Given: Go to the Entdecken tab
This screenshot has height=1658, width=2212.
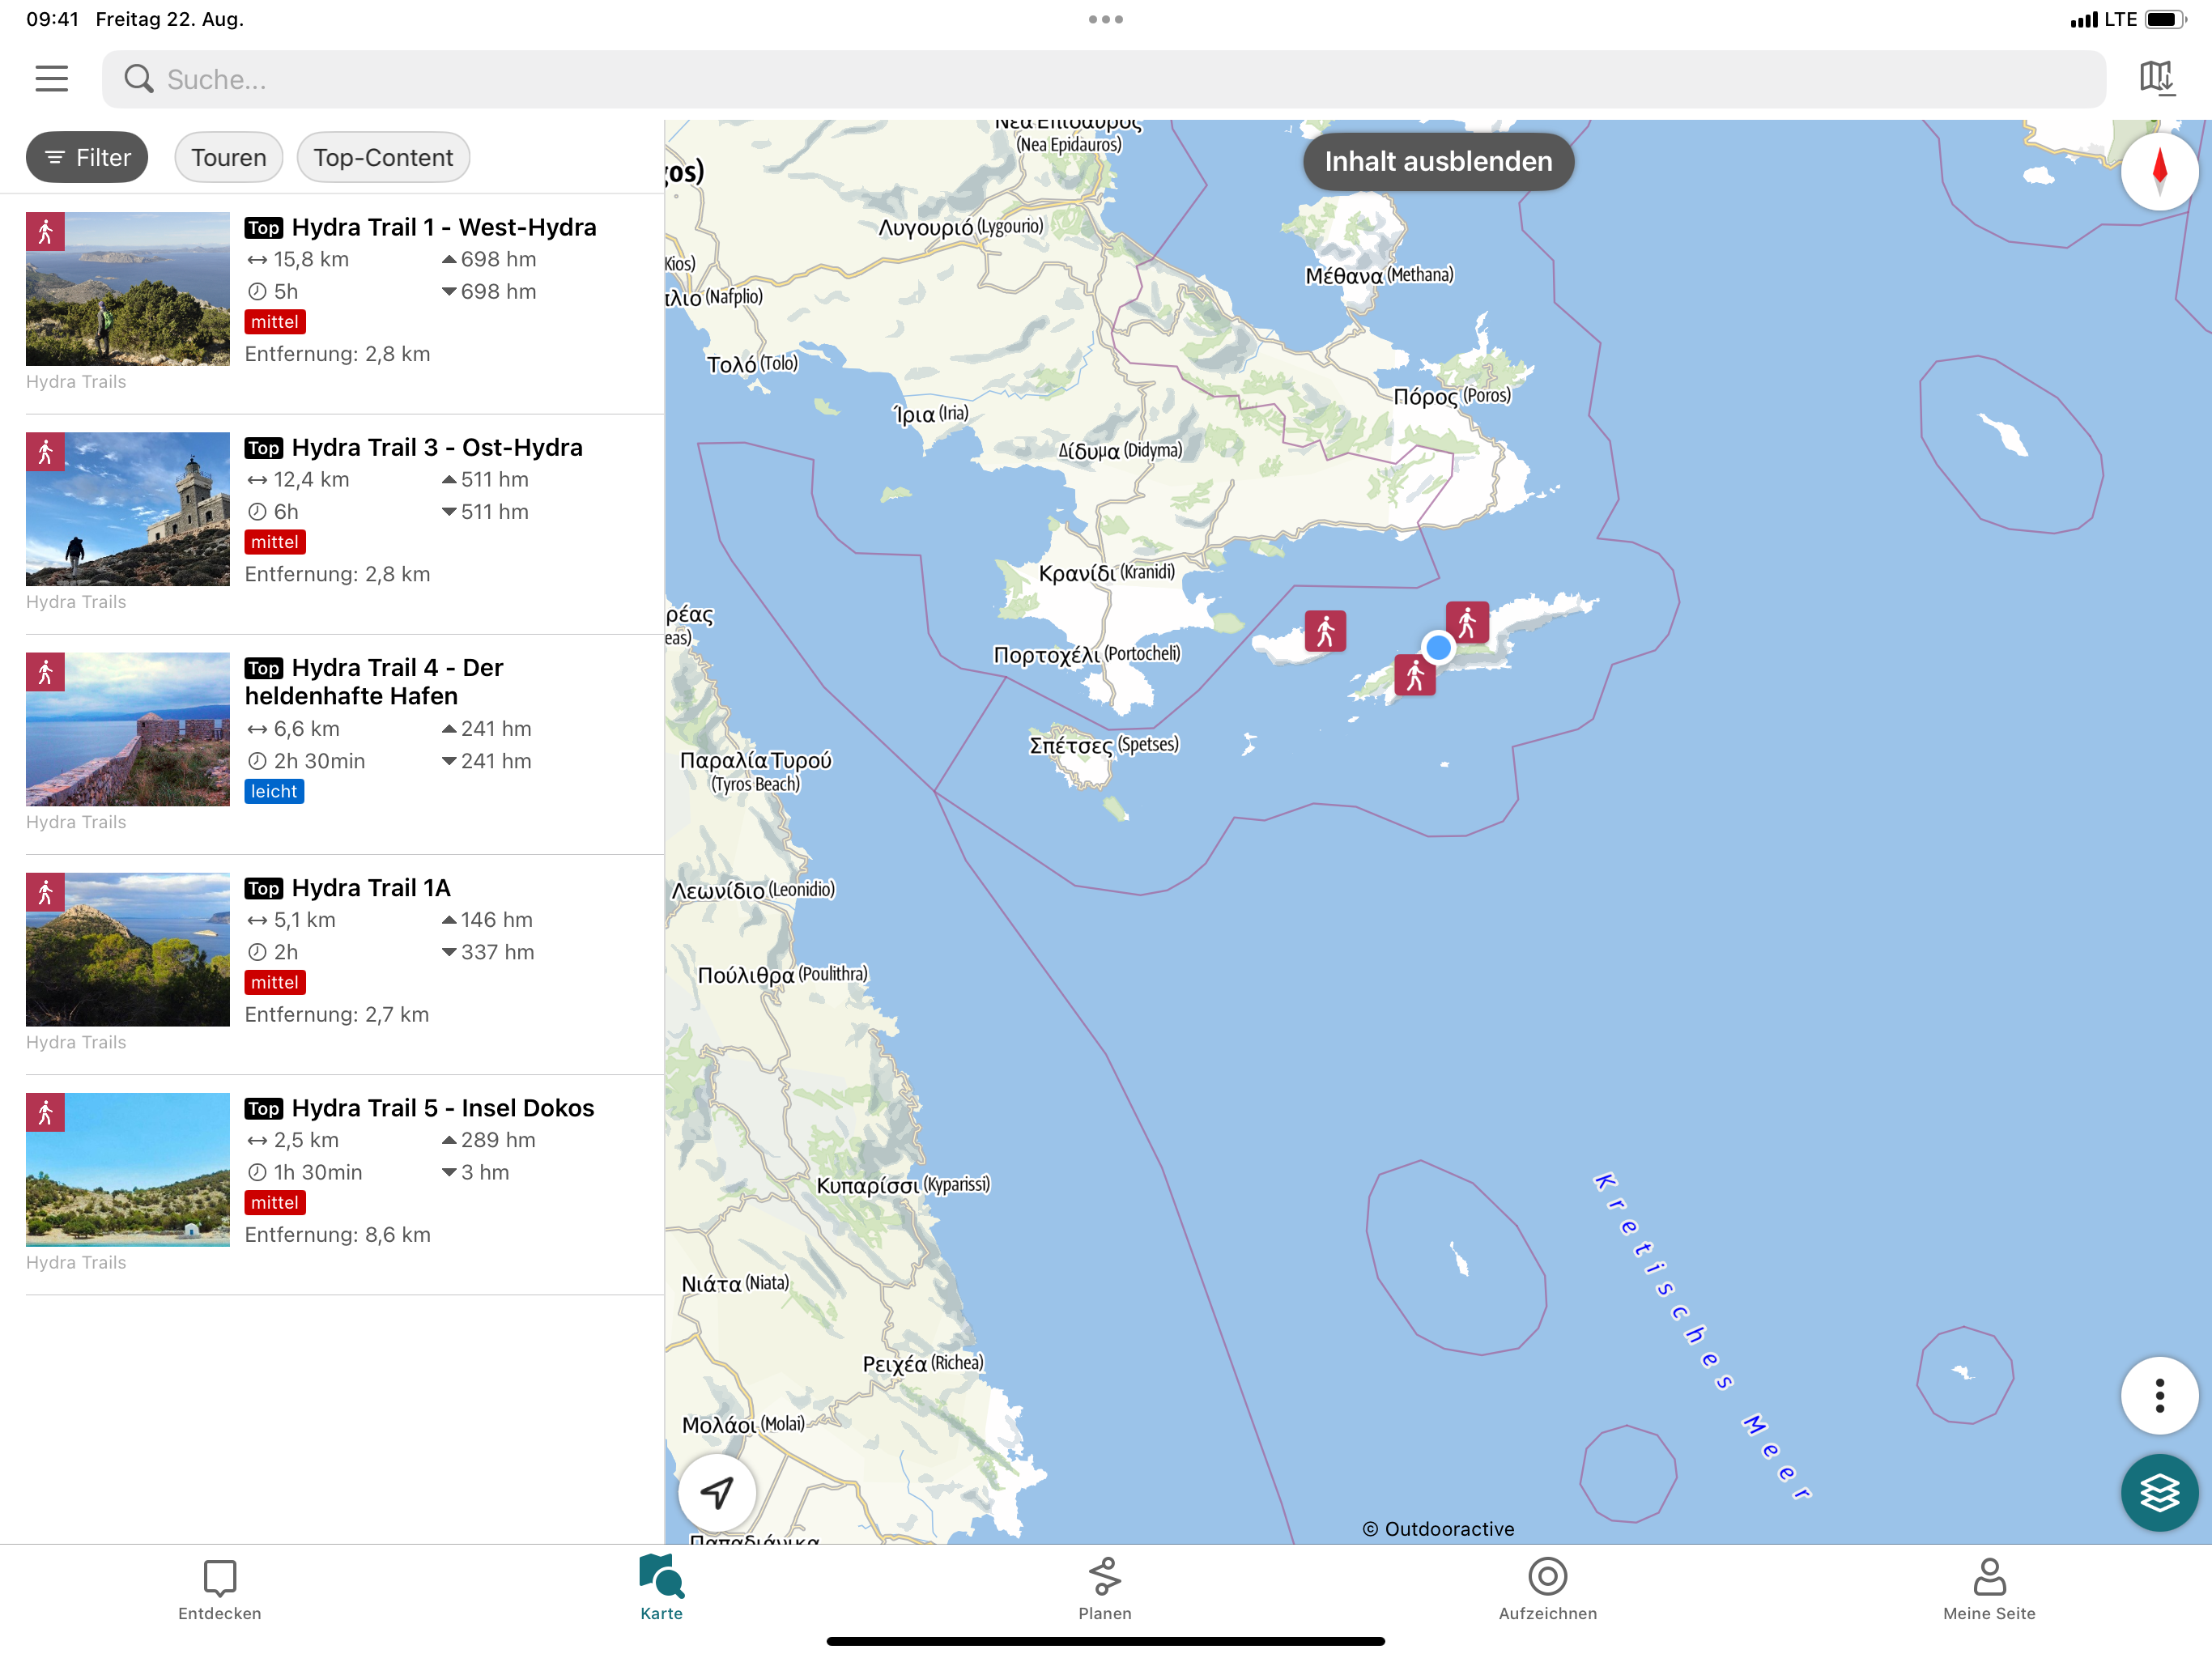Looking at the screenshot, I should tap(219, 1588).
